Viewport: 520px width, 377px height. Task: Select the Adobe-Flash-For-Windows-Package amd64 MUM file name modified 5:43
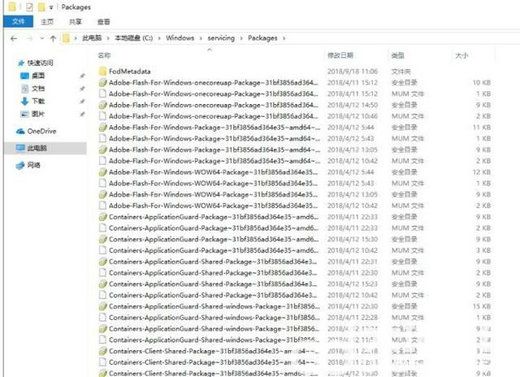click(214, 138)
